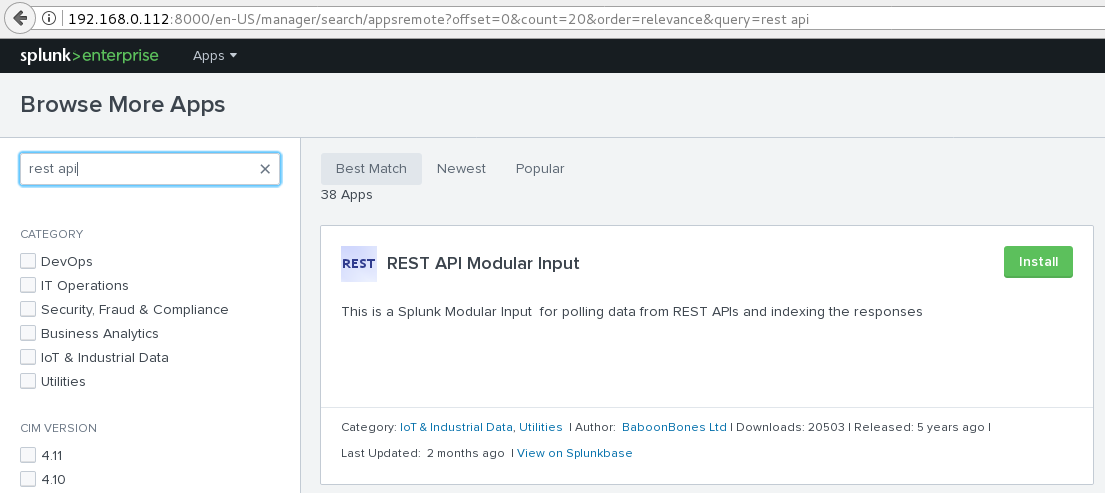Enable the CIM version 4.11 checkbox
The width and height of the screenshot is (1105, 493).
(x=28, y=455)
